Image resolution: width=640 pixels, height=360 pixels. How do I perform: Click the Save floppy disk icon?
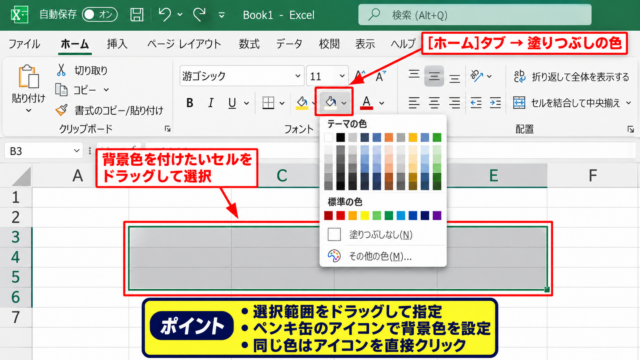click(x=137, y=15)
